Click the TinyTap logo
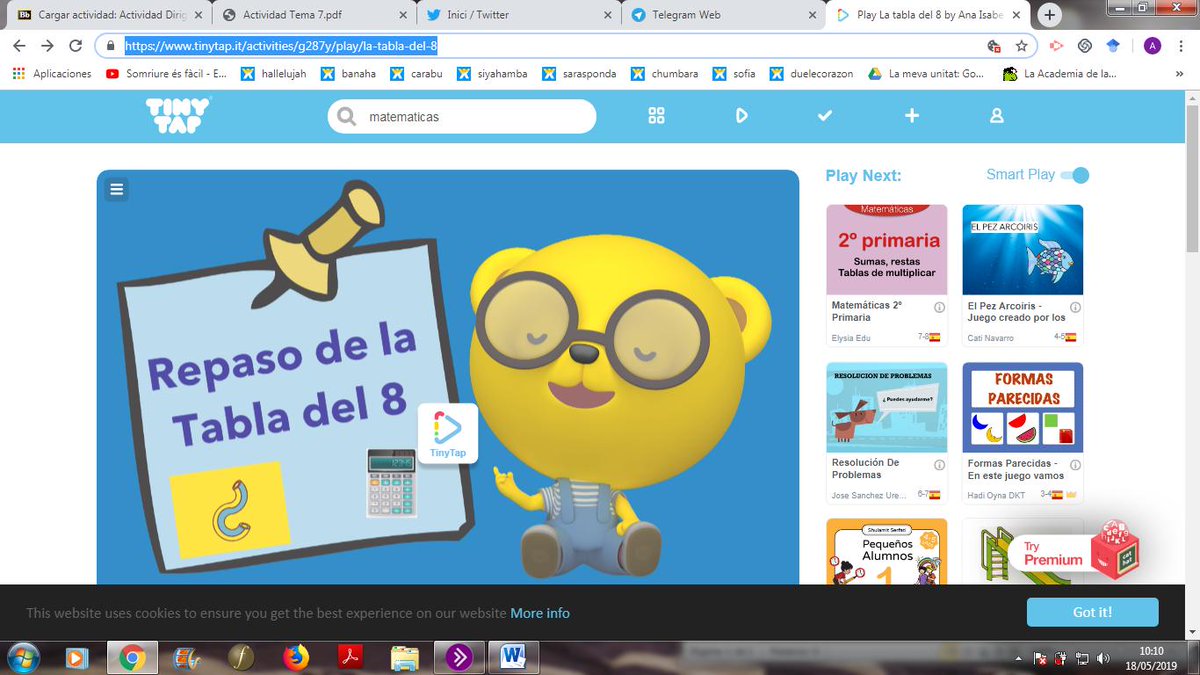 point(177,116)
